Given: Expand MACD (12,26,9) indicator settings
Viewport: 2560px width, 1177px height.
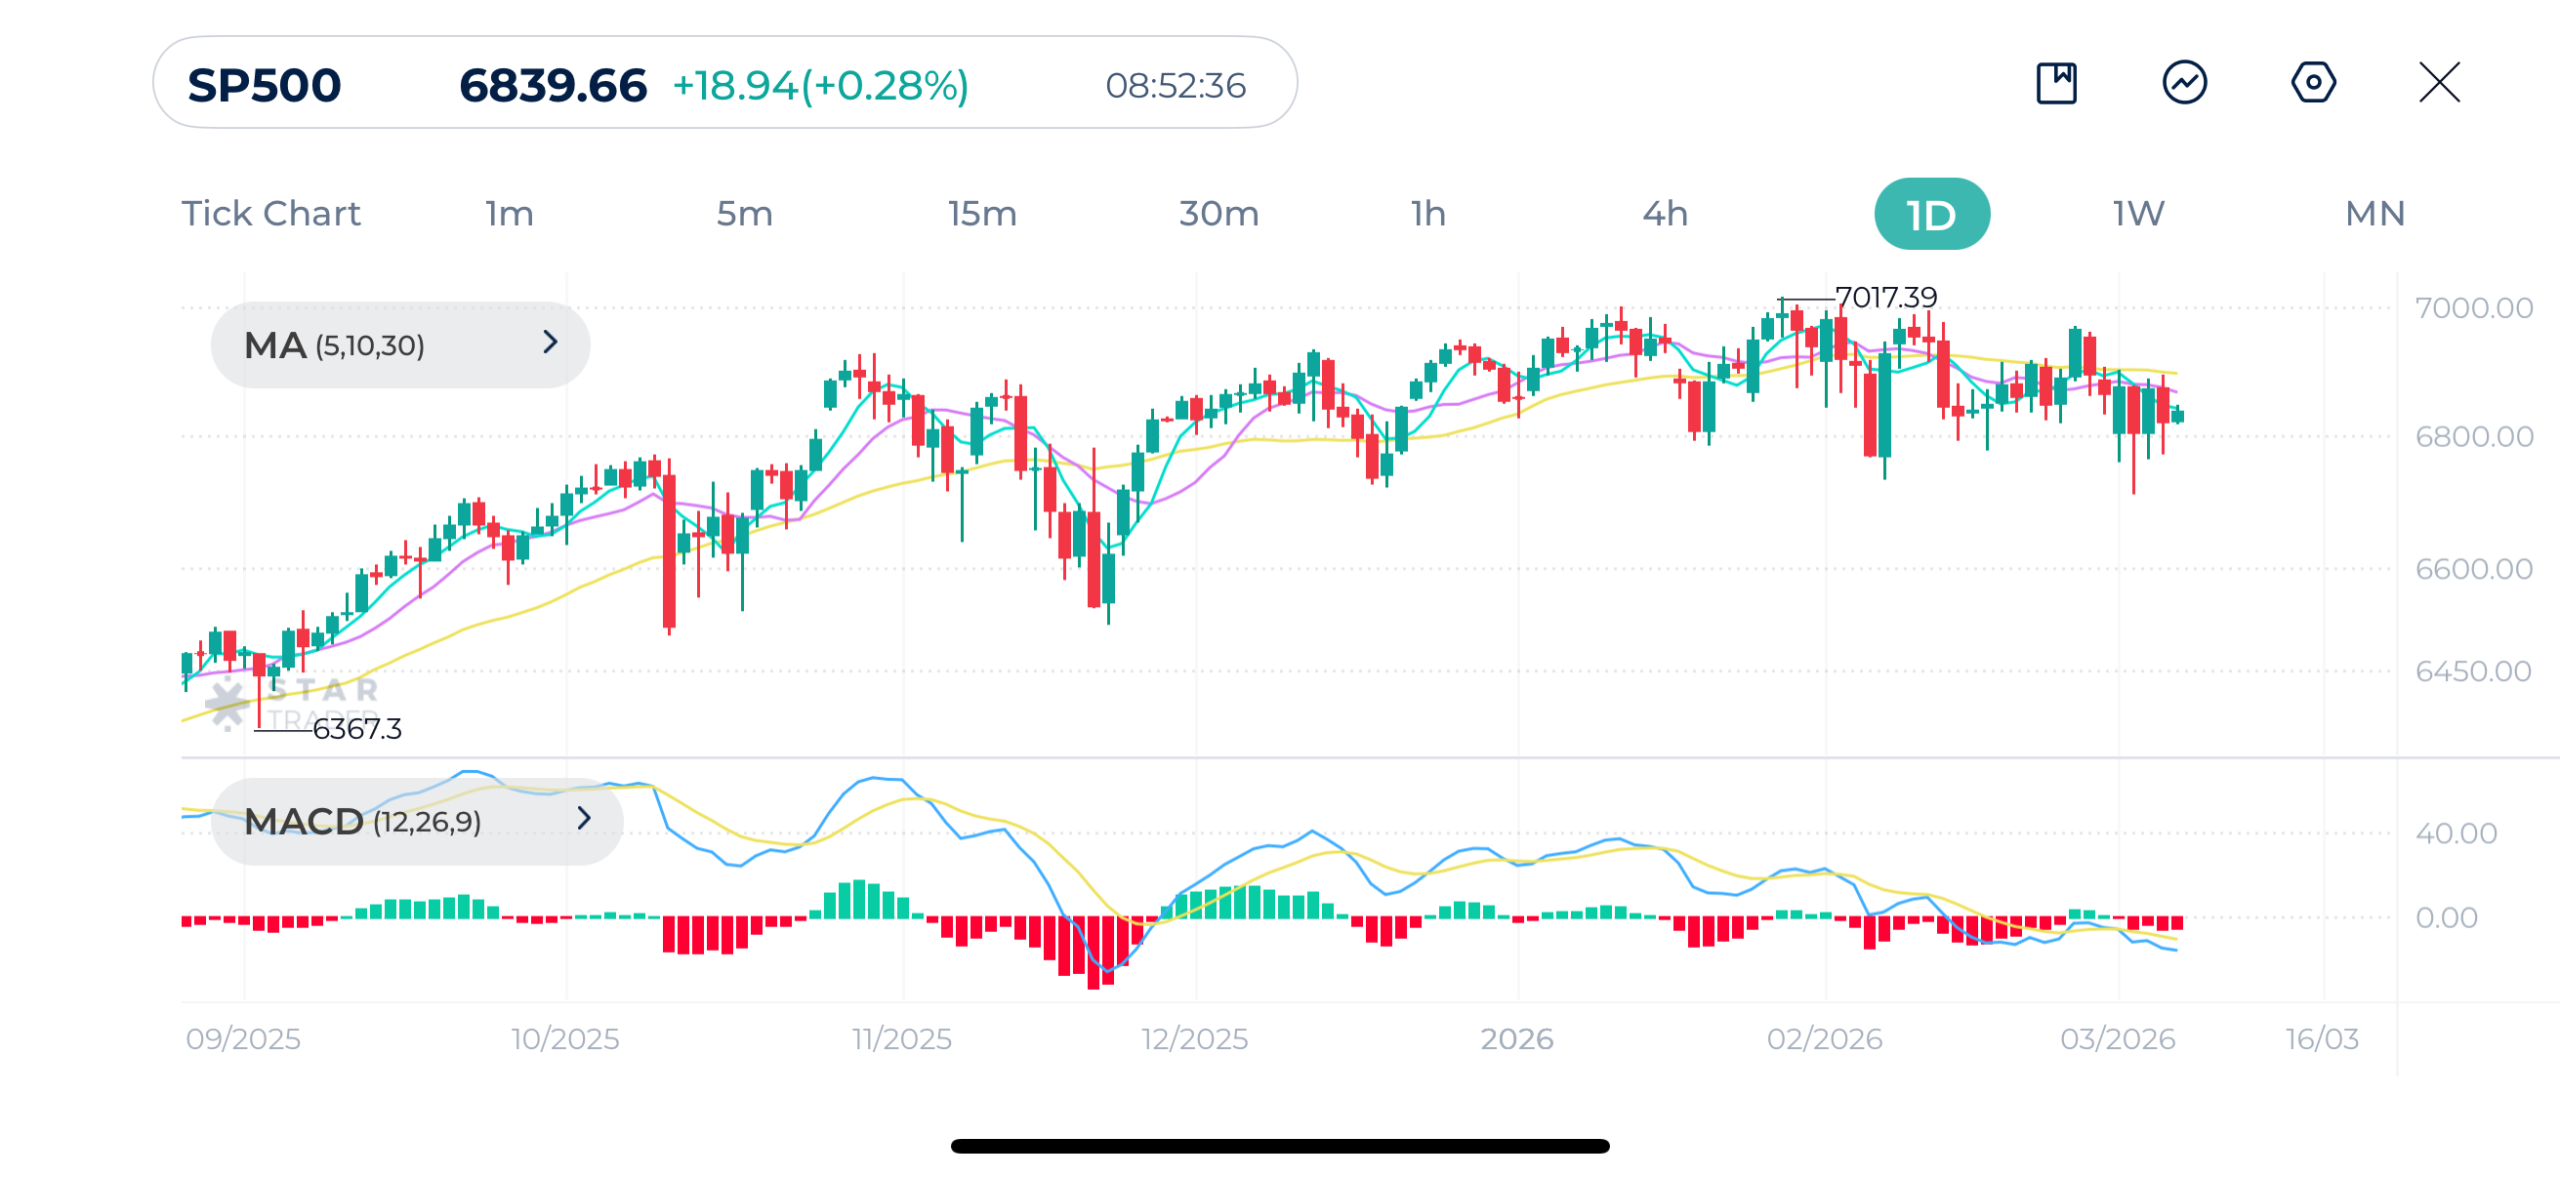Looking at the screenshot, I should point(584,820).
